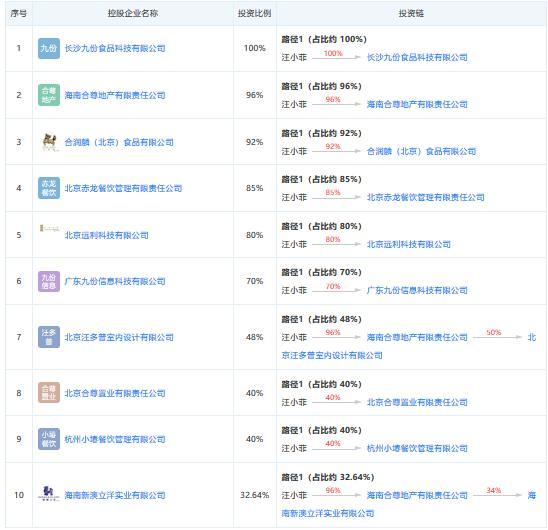
Task: Click 杭州小塘餐饮管理 link in investment chain
Action: [417, 449]
